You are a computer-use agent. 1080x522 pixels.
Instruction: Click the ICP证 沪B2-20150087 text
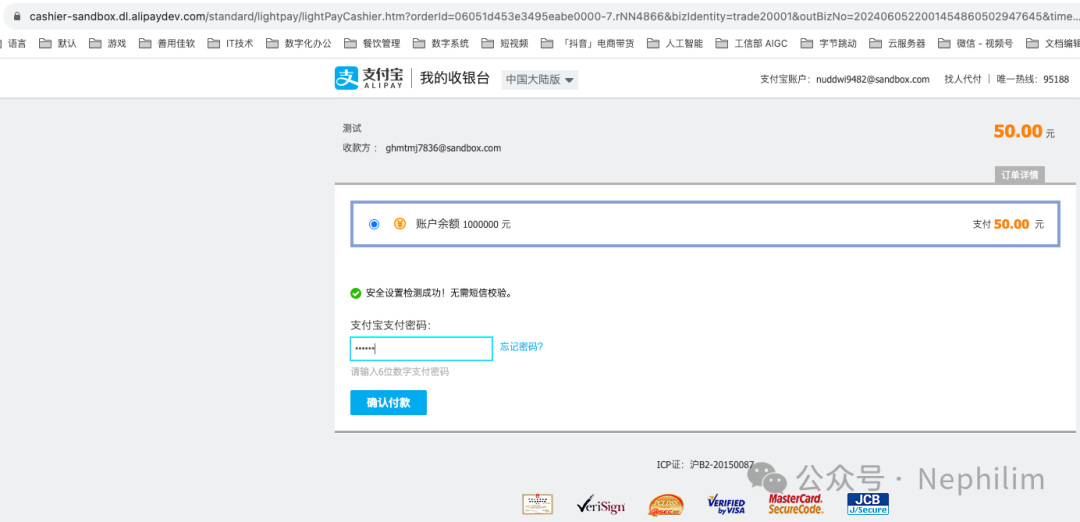coord(705,465)
